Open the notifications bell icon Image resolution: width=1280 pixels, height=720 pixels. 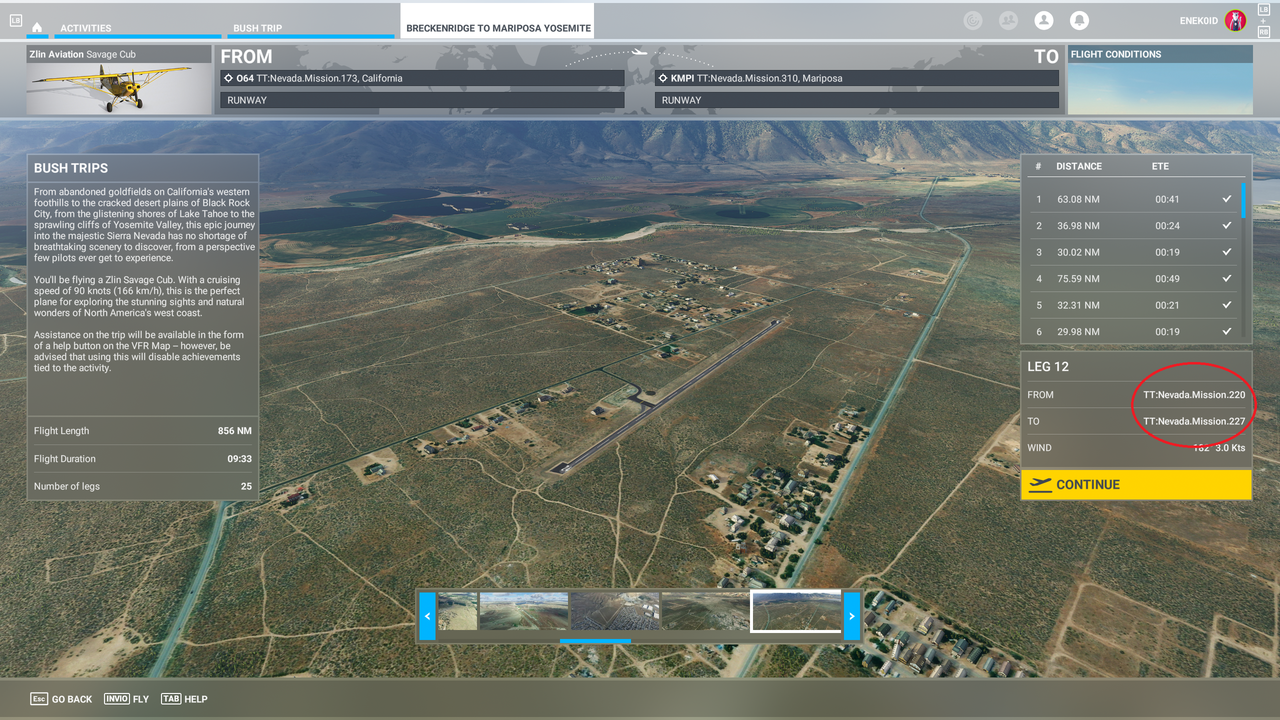point(1079,20)
